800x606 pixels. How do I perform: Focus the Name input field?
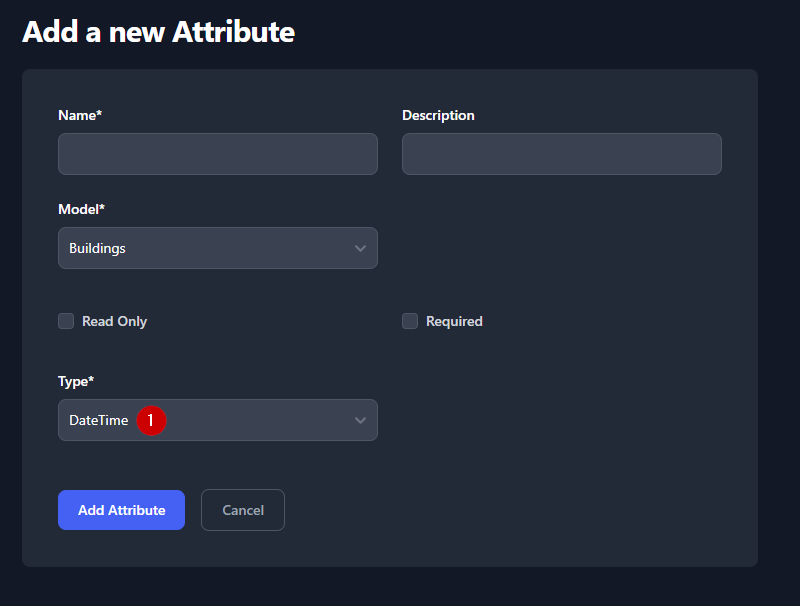pos(218,154)
